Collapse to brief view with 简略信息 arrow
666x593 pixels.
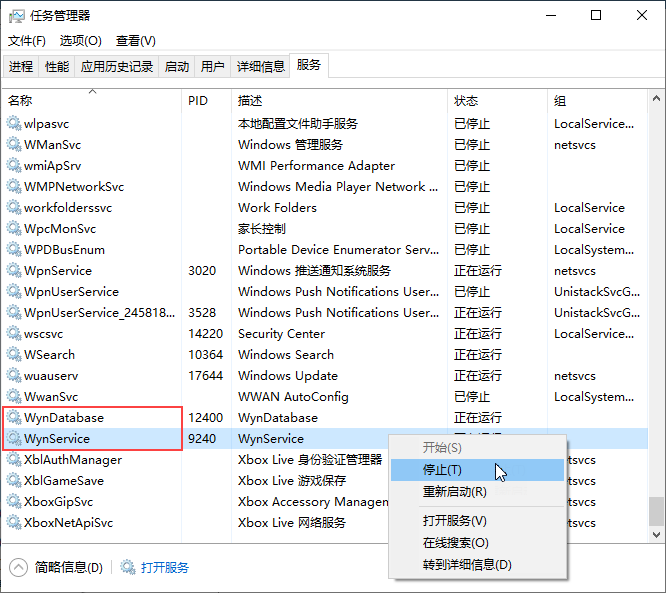click(18, 567)
